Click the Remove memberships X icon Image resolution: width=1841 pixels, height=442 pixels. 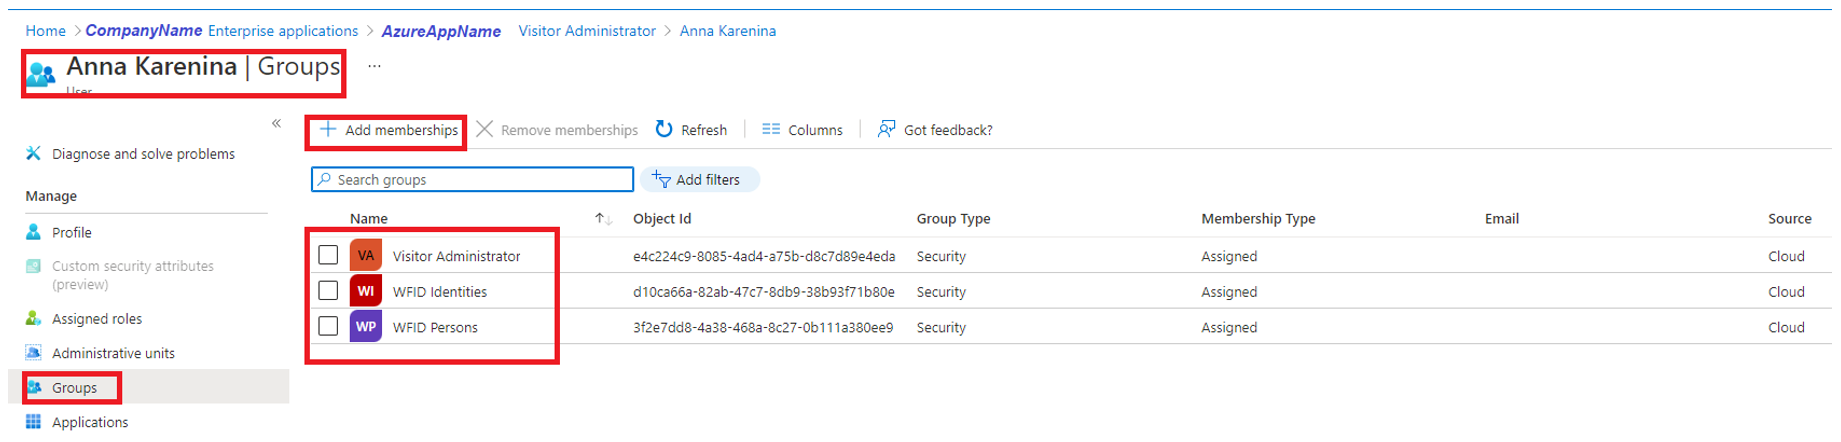(485, 130)
